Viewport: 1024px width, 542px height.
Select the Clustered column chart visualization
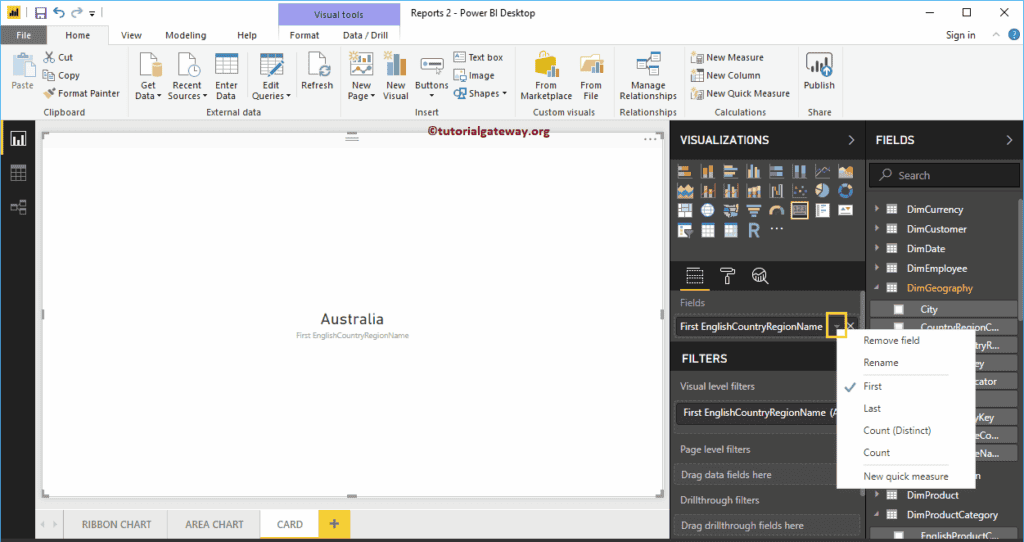[754, 172]
